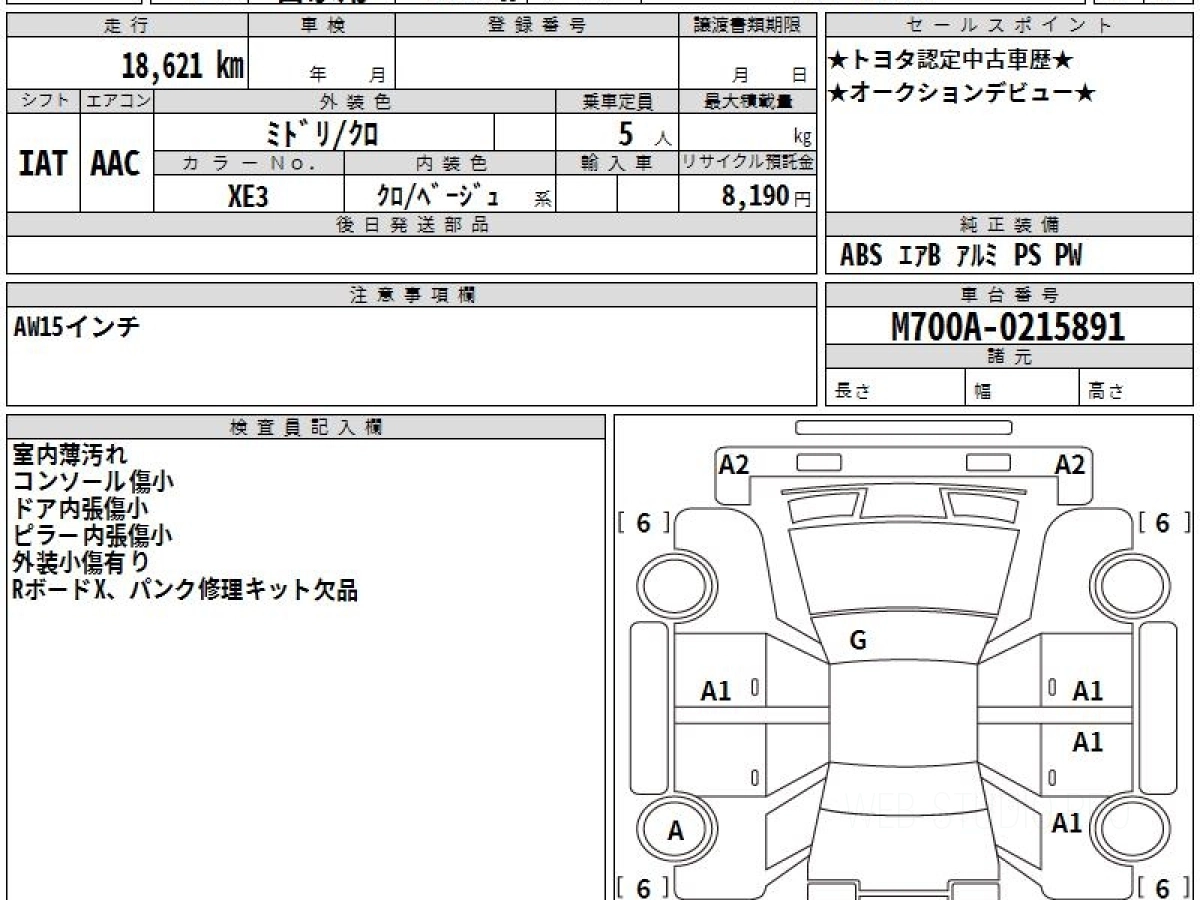Click the 車検 header cell
The width and height of the screenshot is (1200, 900).
point(322,26)
